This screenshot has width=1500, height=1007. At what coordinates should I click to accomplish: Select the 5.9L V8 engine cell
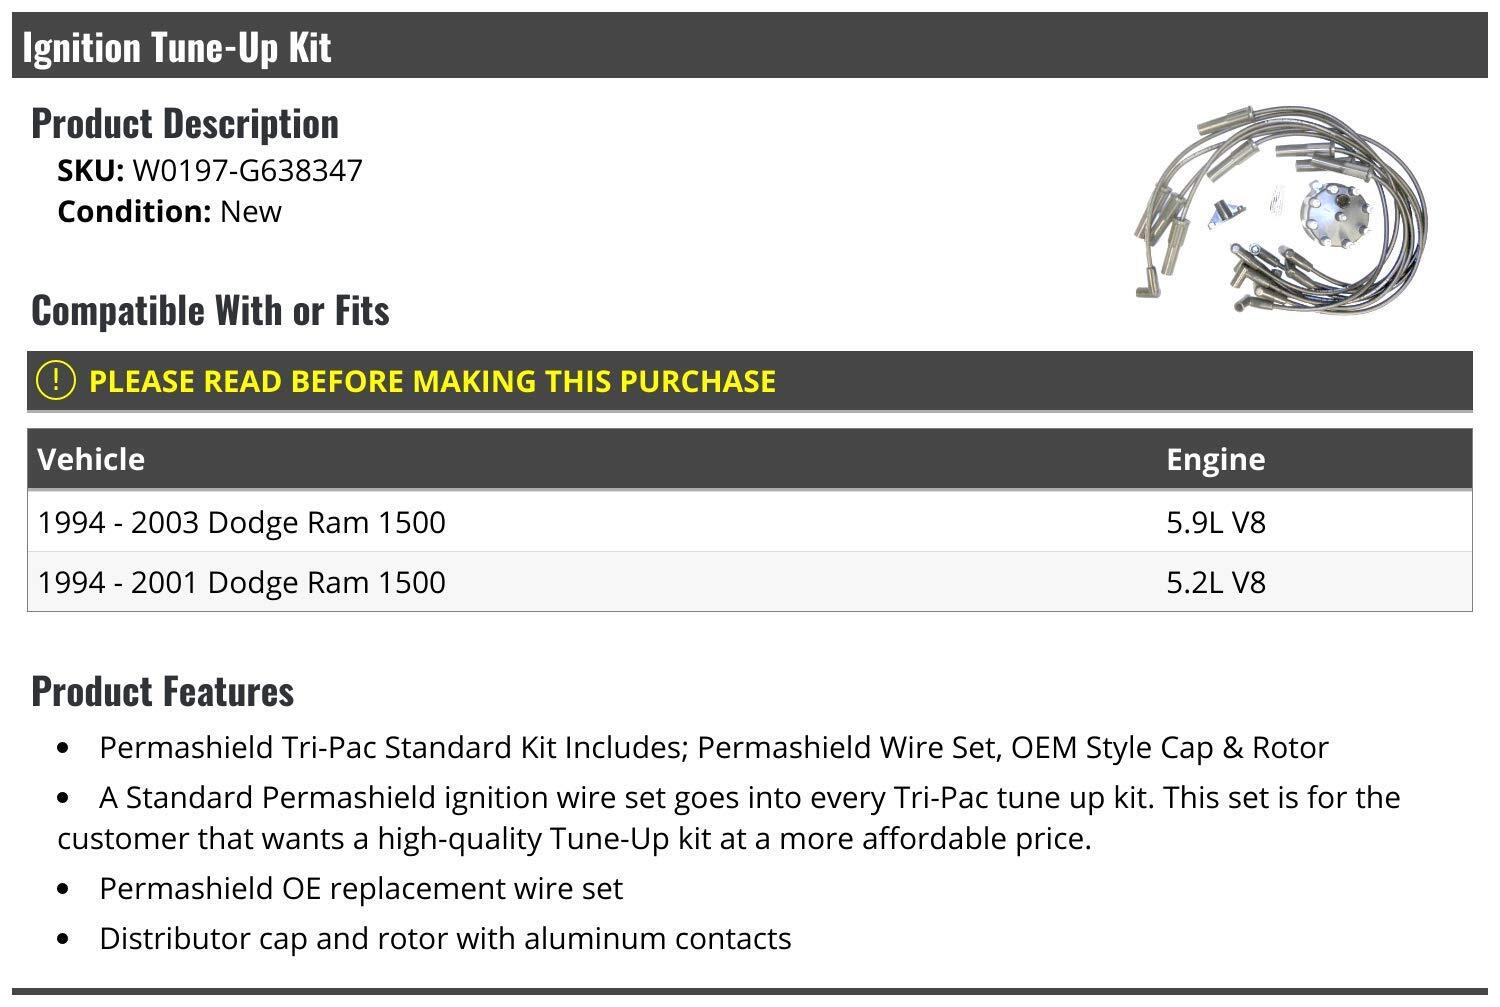1215,522
